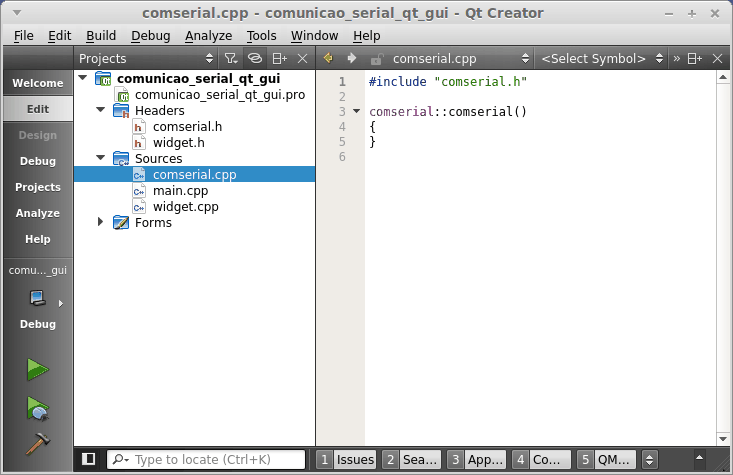Close the Projects side panel
The image size is (733, 475).
click(302, 58)
